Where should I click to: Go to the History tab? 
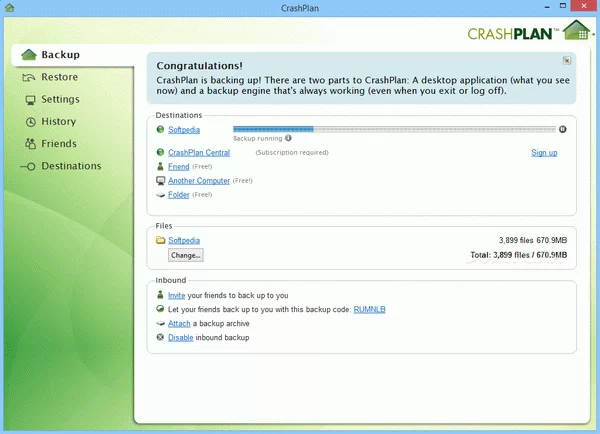58,121
